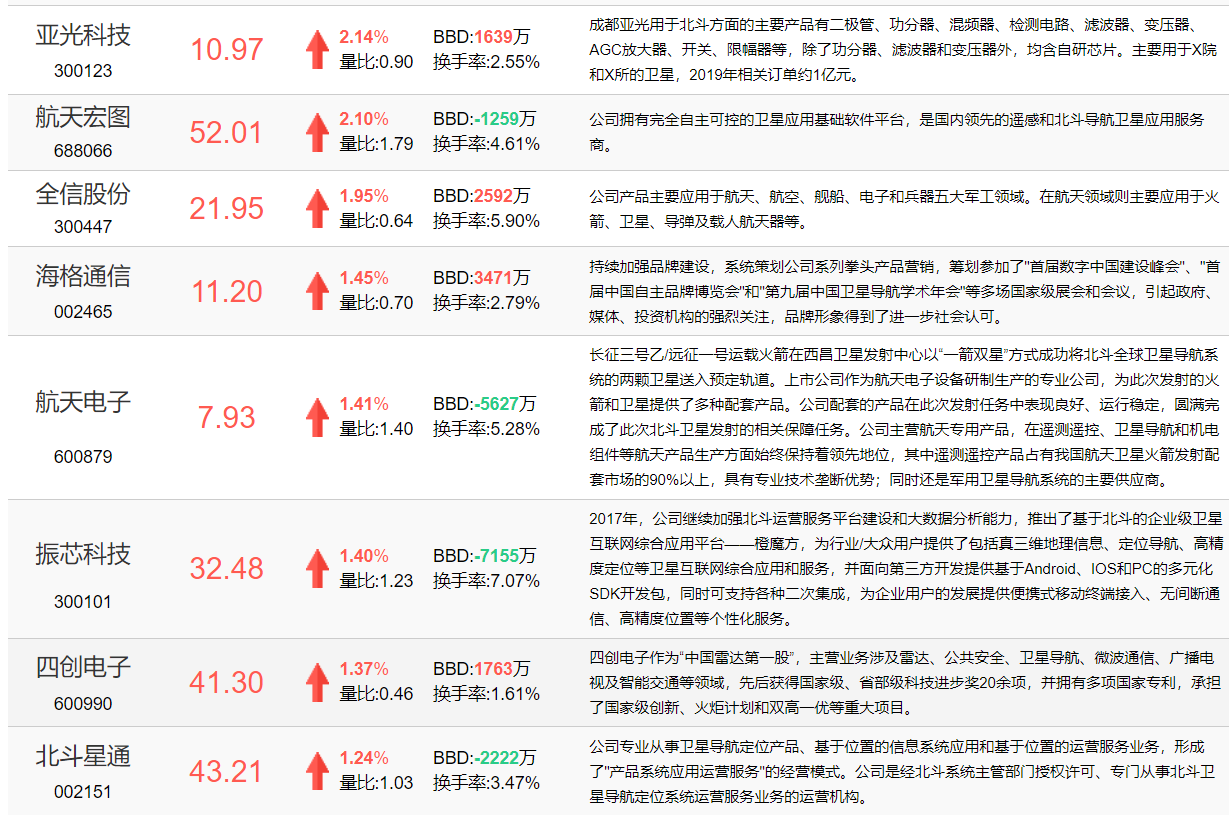1229x815 pixels.
Task: Select stock code 600879
Action: point(83,457)
